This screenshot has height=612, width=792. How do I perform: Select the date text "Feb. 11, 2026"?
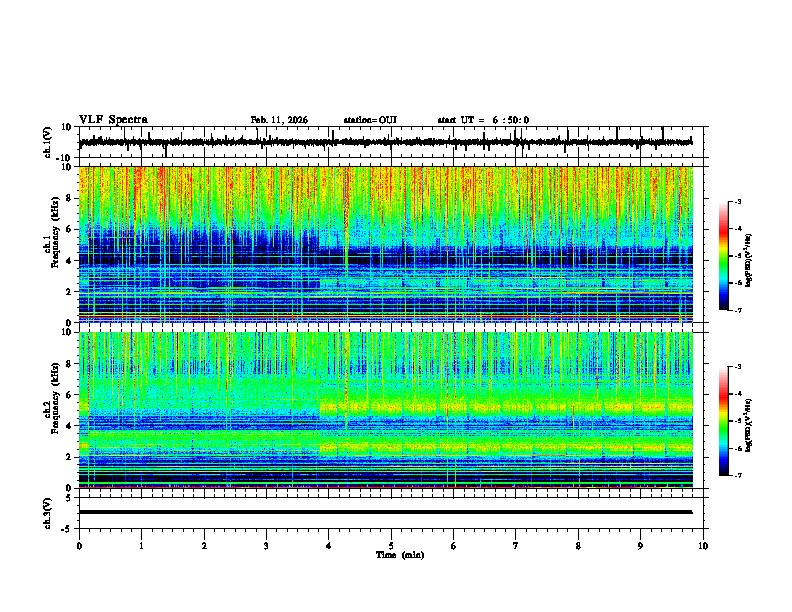(279, 120)
